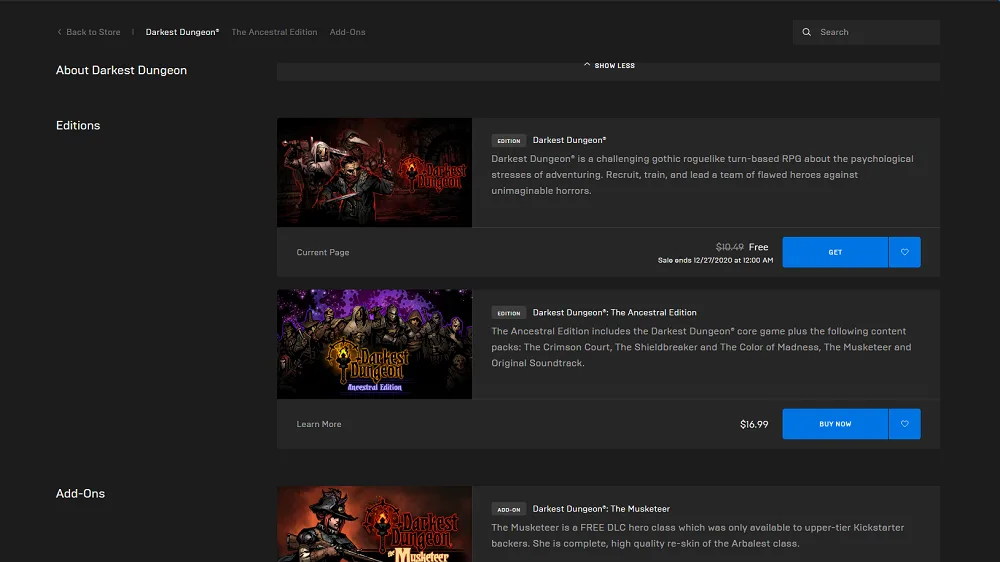This screenshot has width=1000, height=562.
Task: Add Ancestral Edition to wishlist heart icon
Action: [904, 424]
